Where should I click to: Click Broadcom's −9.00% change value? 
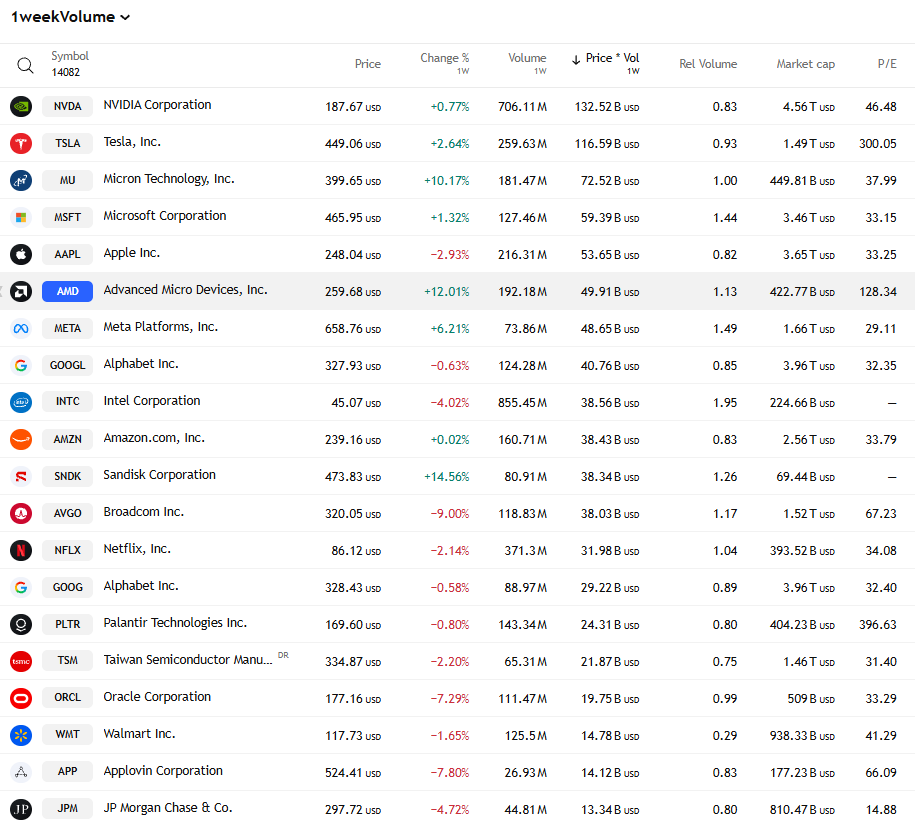click(450, 514)
